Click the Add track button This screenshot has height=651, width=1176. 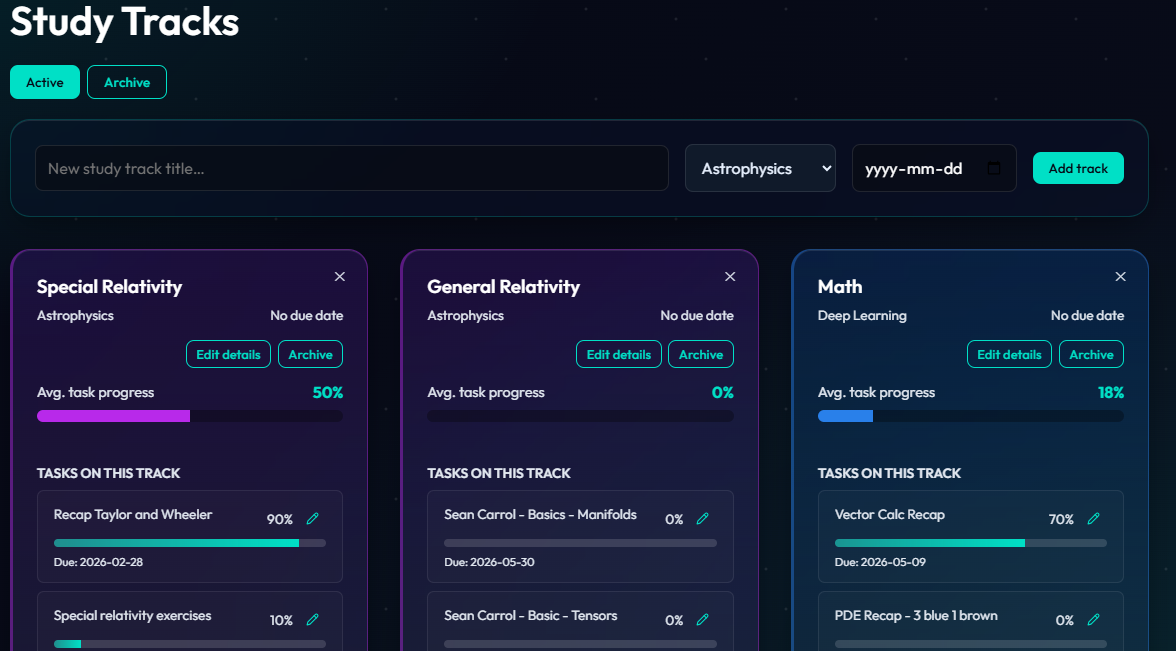[1078, 168]
